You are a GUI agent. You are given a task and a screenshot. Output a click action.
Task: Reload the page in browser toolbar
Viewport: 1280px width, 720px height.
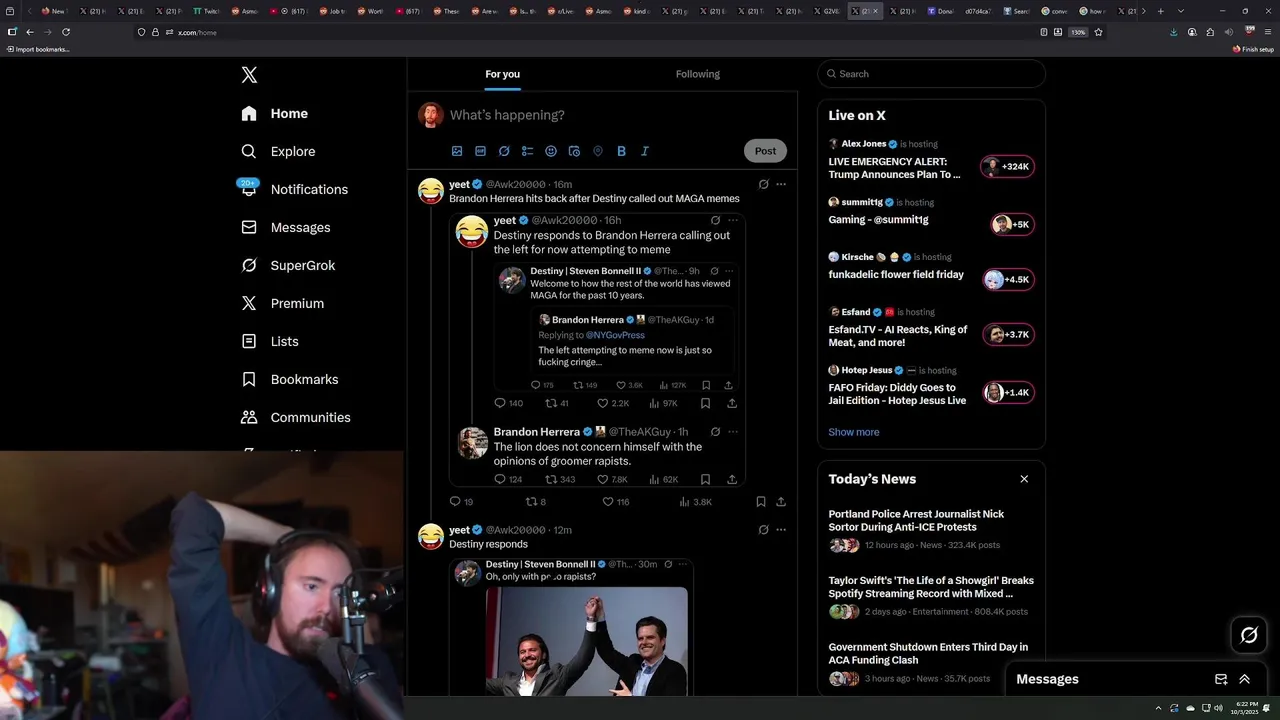tap(66, 32)
